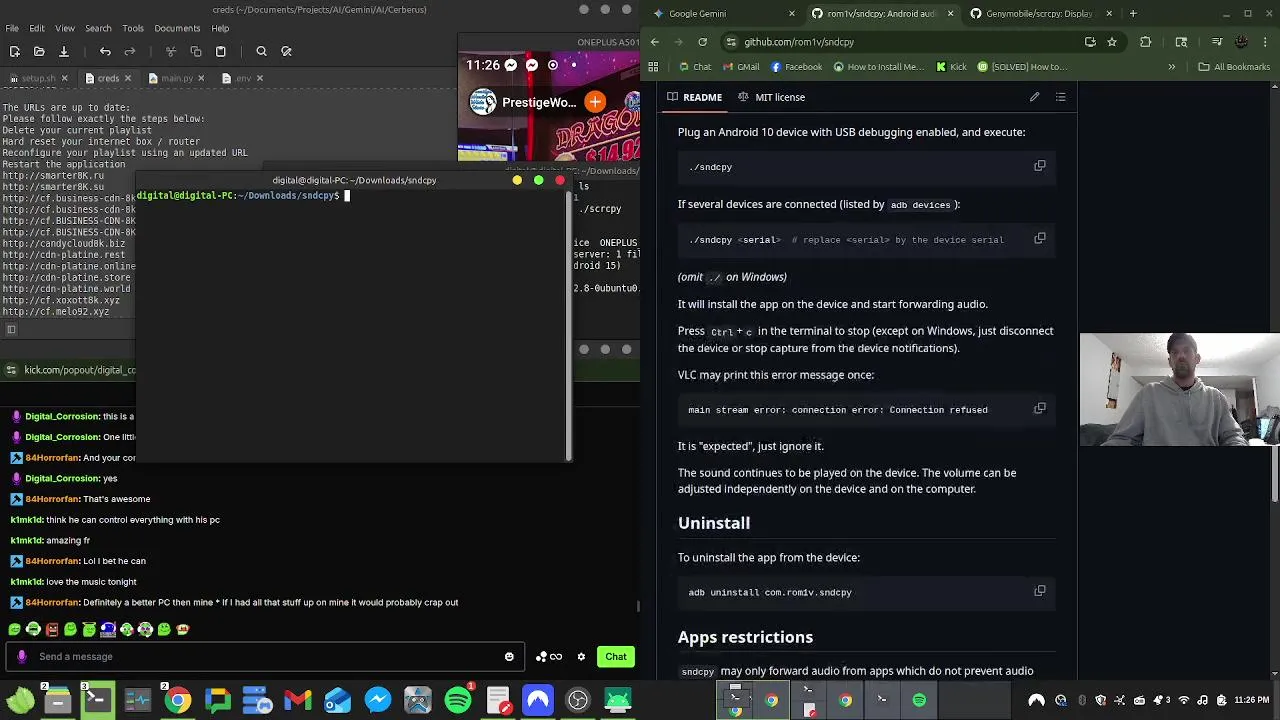Click the orange plus button in phone mirror
The width and height of the screenshot is (1280, 720).
(x=595, y=102)
